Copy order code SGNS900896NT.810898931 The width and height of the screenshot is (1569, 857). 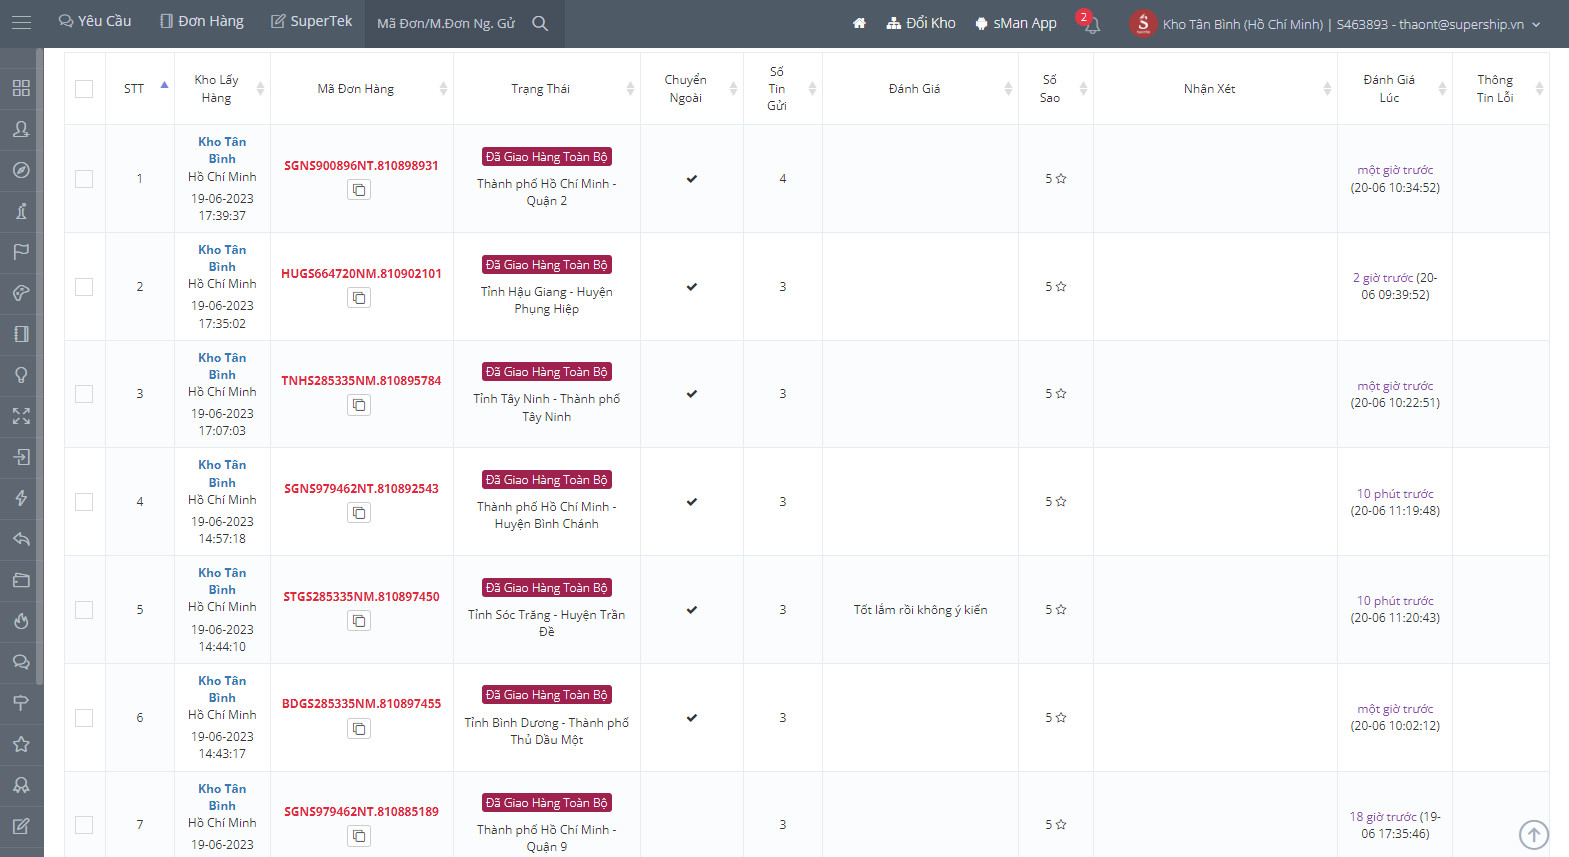pos(359,190)
